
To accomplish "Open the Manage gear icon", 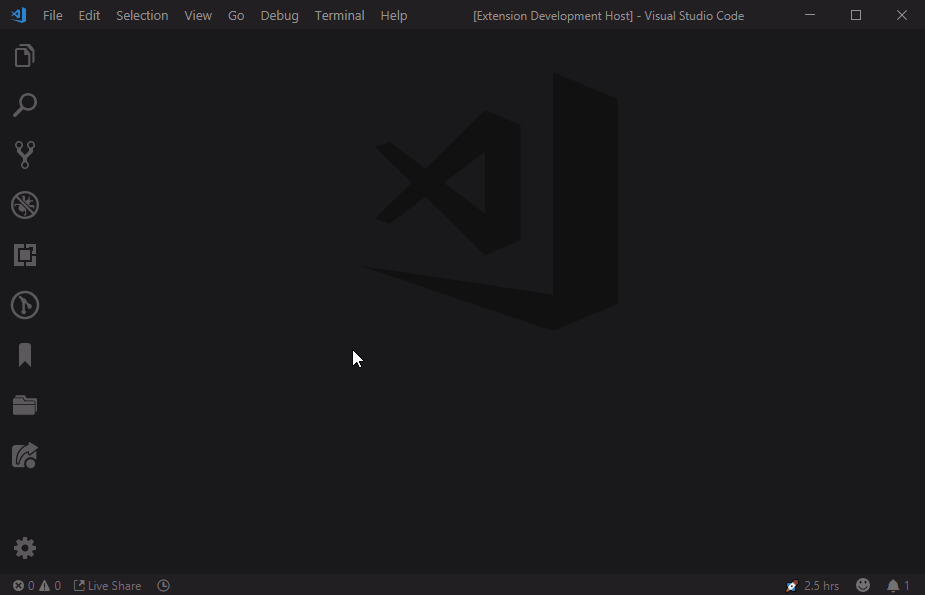I will tap(25, 548).
